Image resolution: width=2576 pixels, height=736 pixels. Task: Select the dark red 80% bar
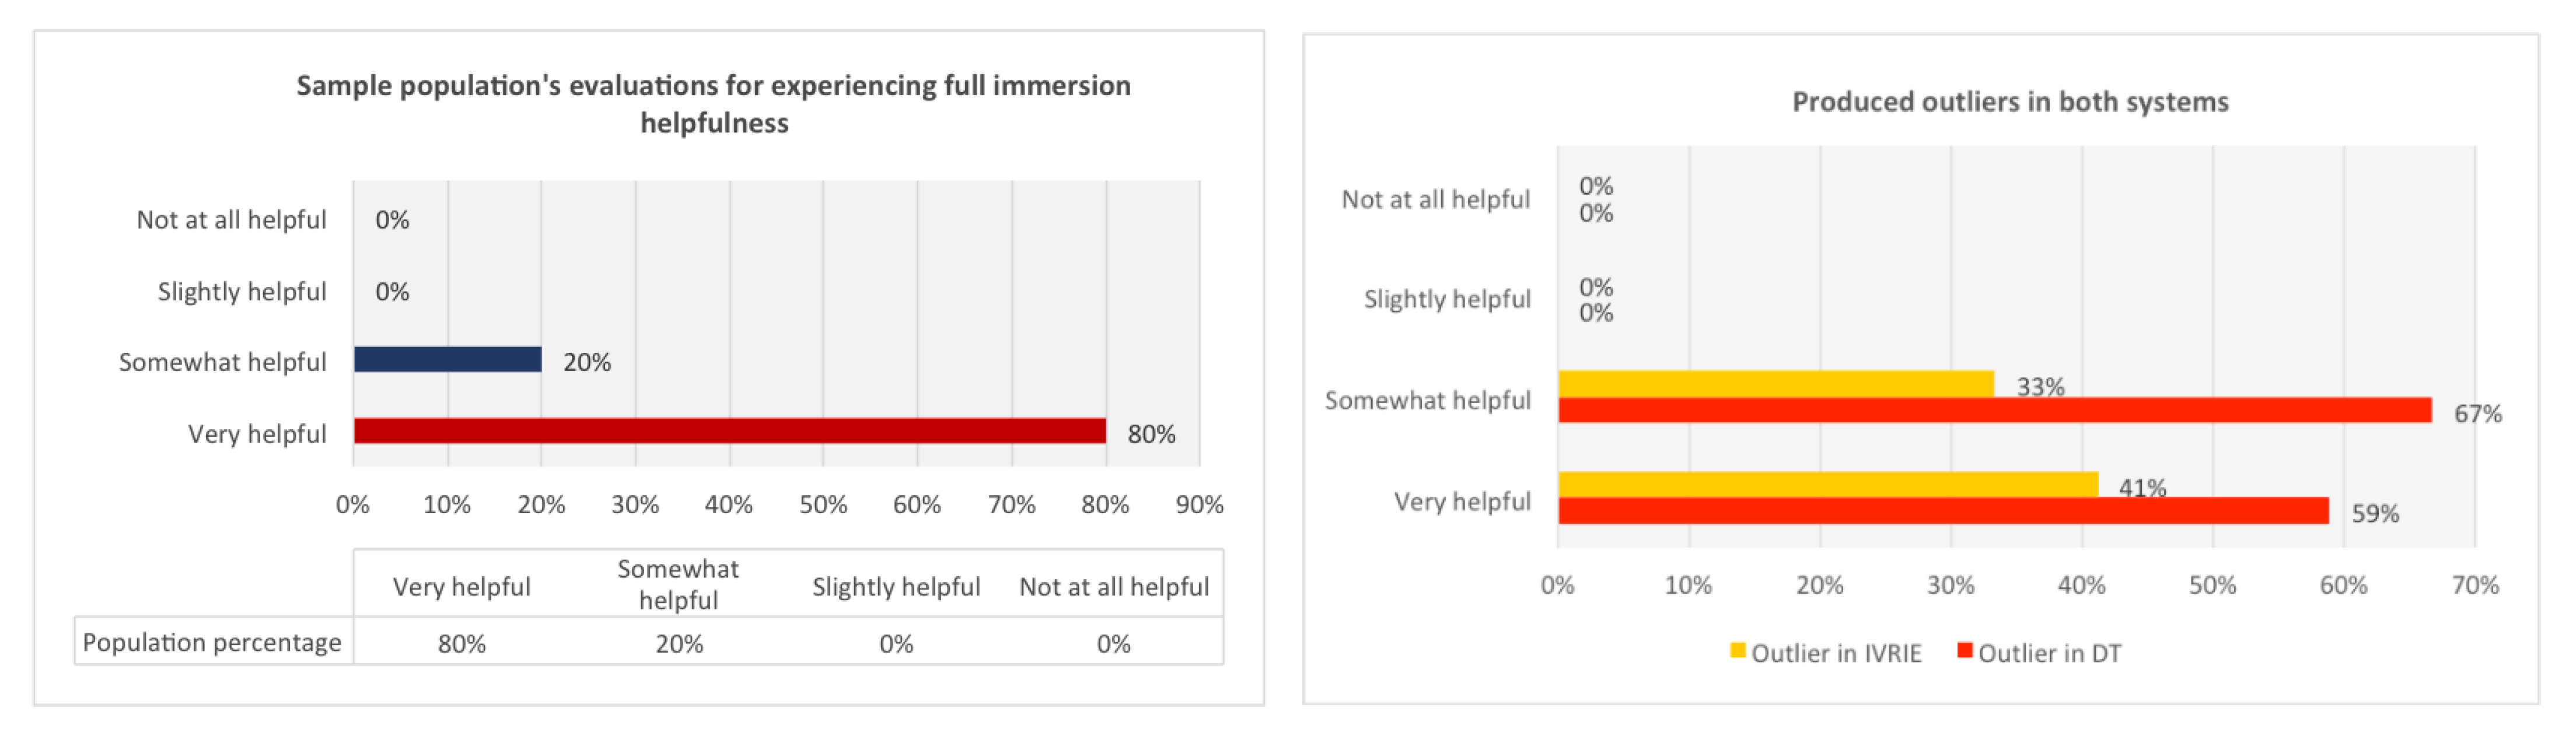pos(729,431)
